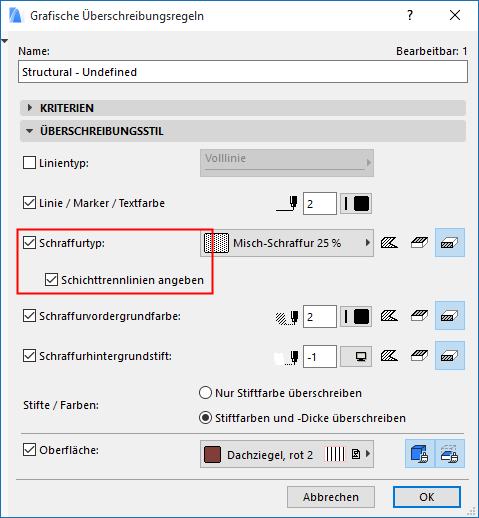Click the vectorial hatch preview in Oberfläche dropdown

335,454
